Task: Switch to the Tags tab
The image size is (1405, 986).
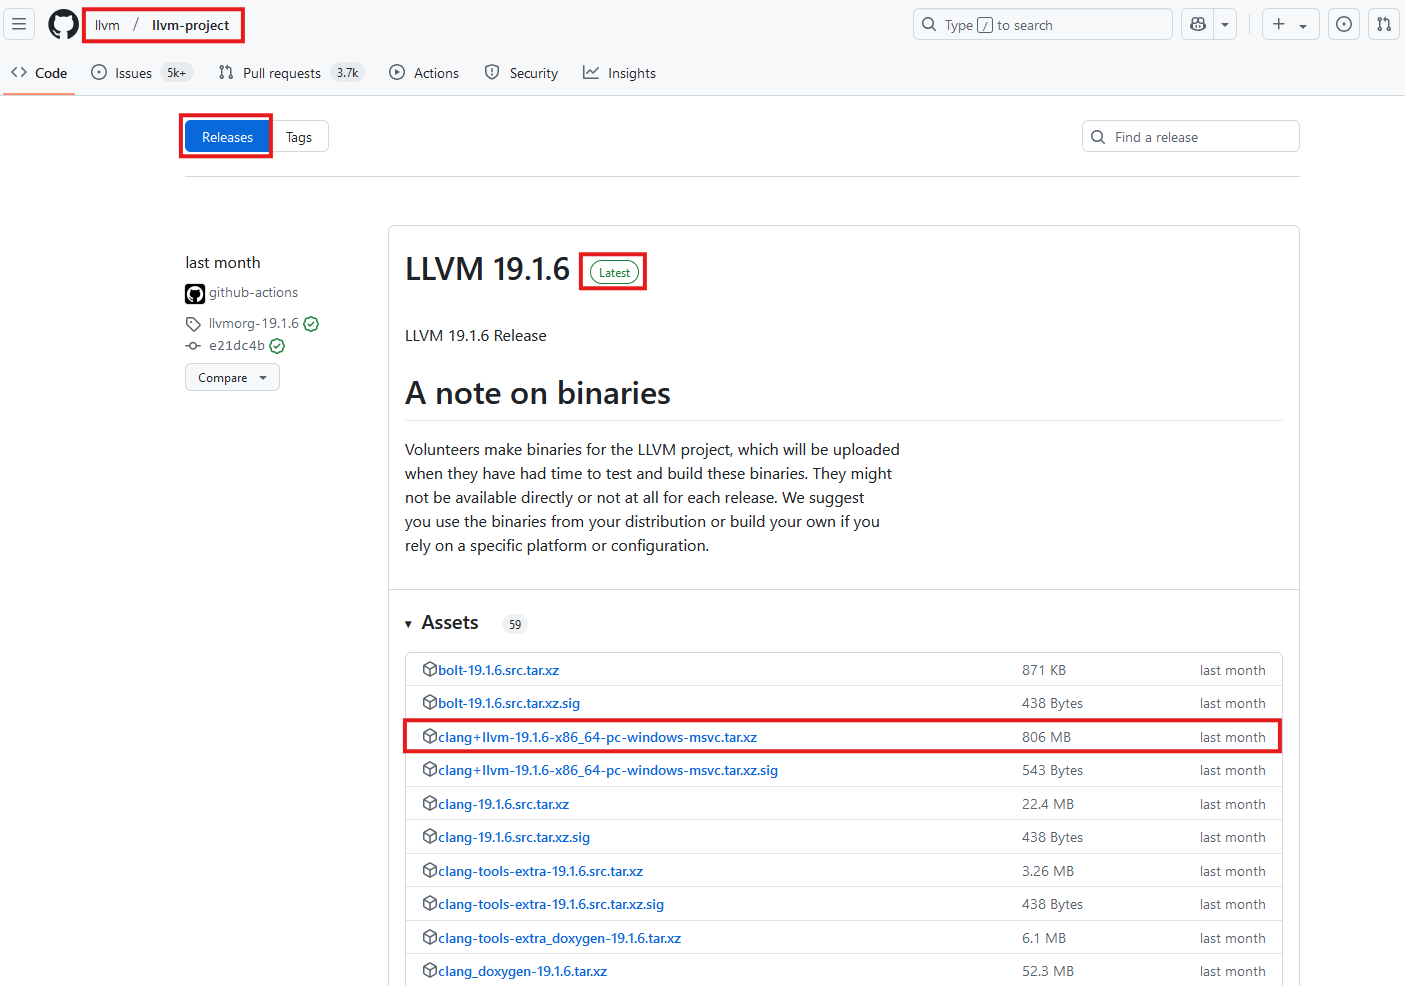Action: click(299, 137)
